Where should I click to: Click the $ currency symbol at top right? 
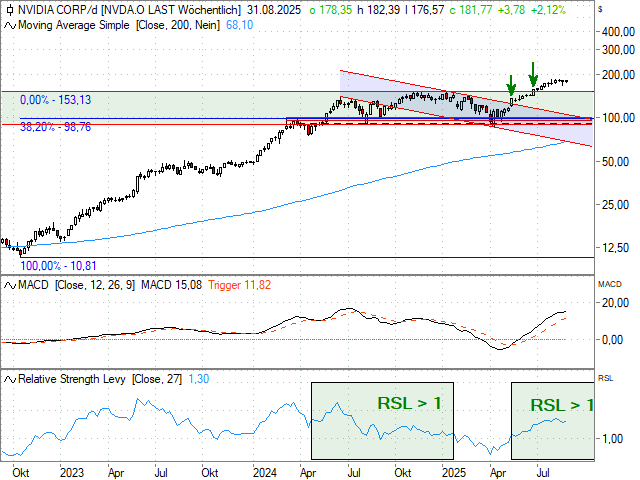(x=600, y=9)
